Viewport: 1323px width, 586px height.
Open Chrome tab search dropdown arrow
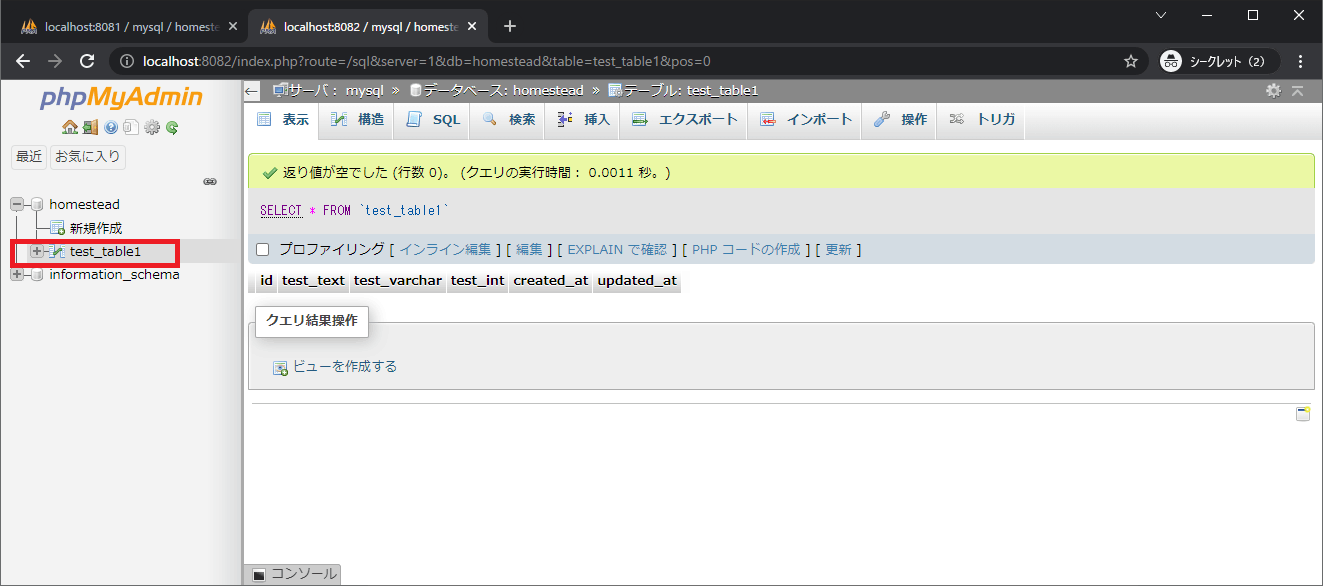pos(1160,15)
